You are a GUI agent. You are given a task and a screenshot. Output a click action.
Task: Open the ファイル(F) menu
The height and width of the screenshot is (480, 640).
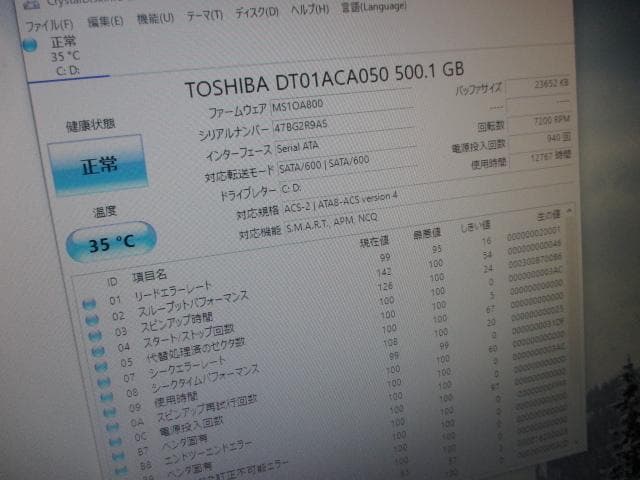pyautogui.click(x=49, y=26)
